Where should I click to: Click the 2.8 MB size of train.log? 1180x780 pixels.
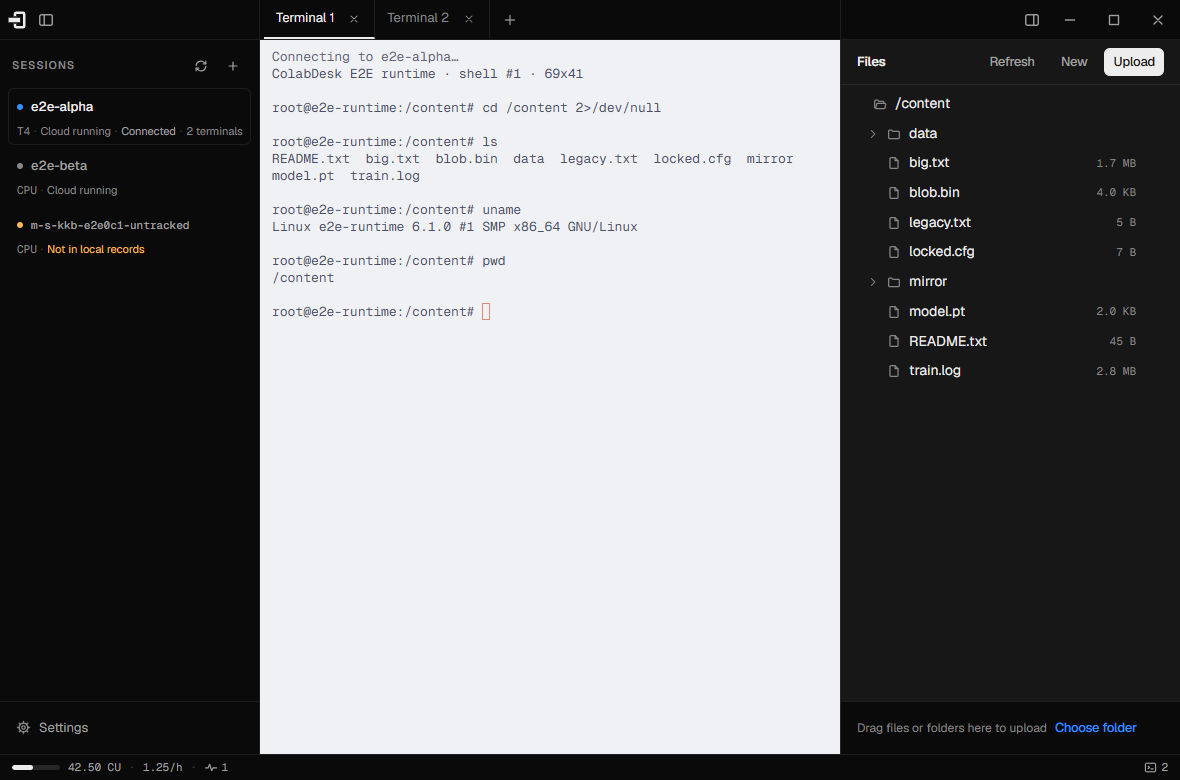pyautogui.click(x=1116, y=371)
